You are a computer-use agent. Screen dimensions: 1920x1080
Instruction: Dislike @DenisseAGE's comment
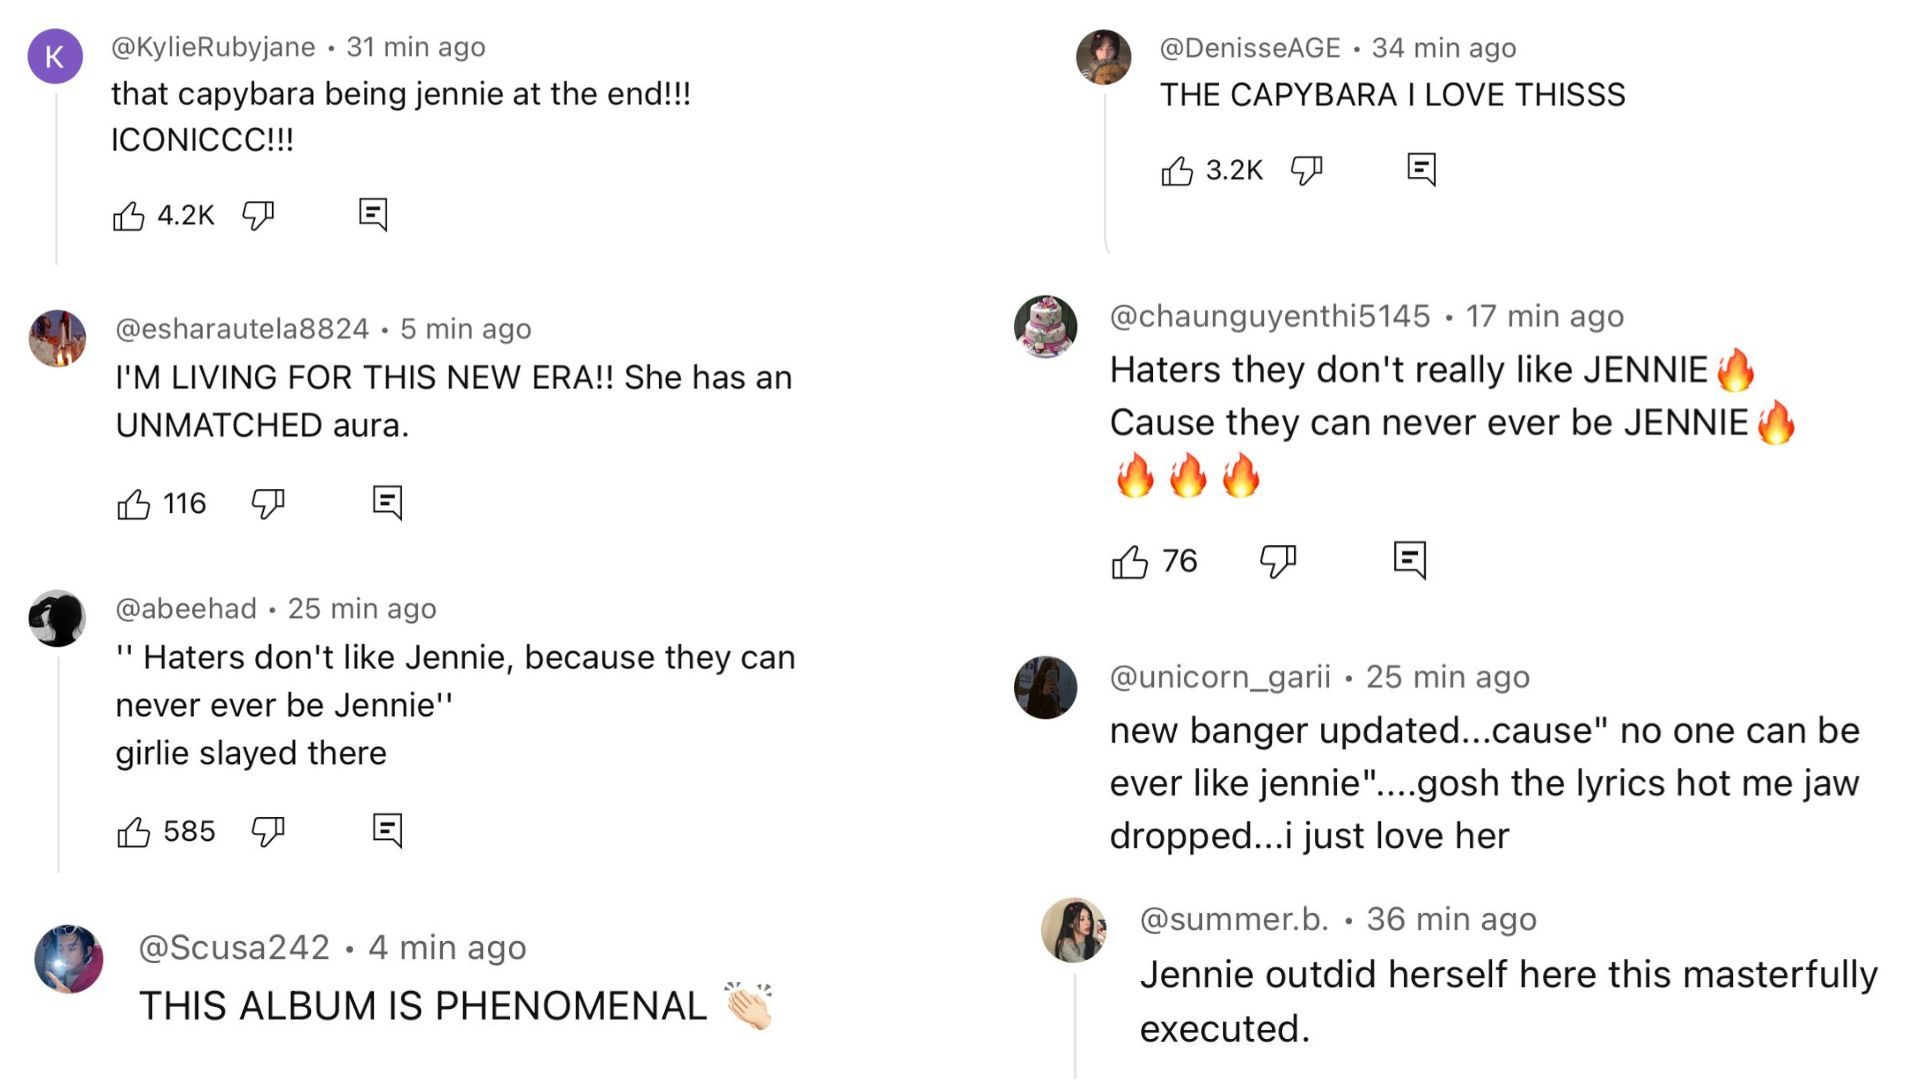(1306, 170)
